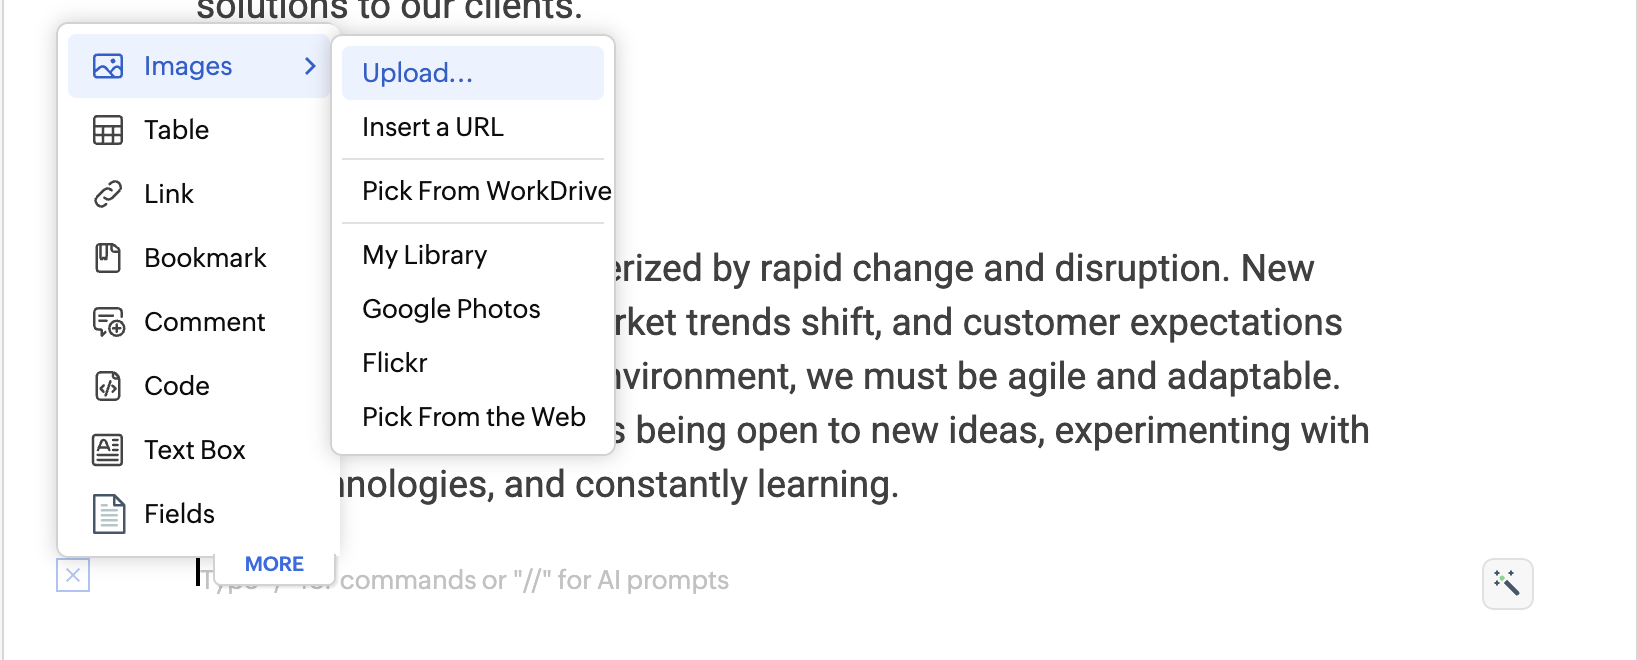Click the MORE button
Image resolution: width=1638 pixels, height=660 pixels.
[x=274, y=564]
